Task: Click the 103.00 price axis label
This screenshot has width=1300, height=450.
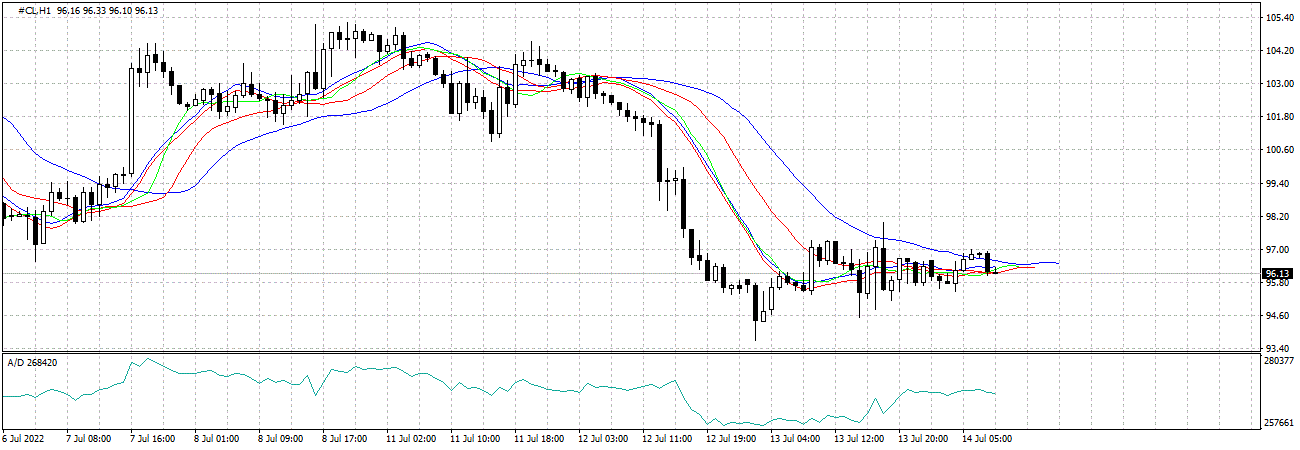Action: [x=1278, y=84]
